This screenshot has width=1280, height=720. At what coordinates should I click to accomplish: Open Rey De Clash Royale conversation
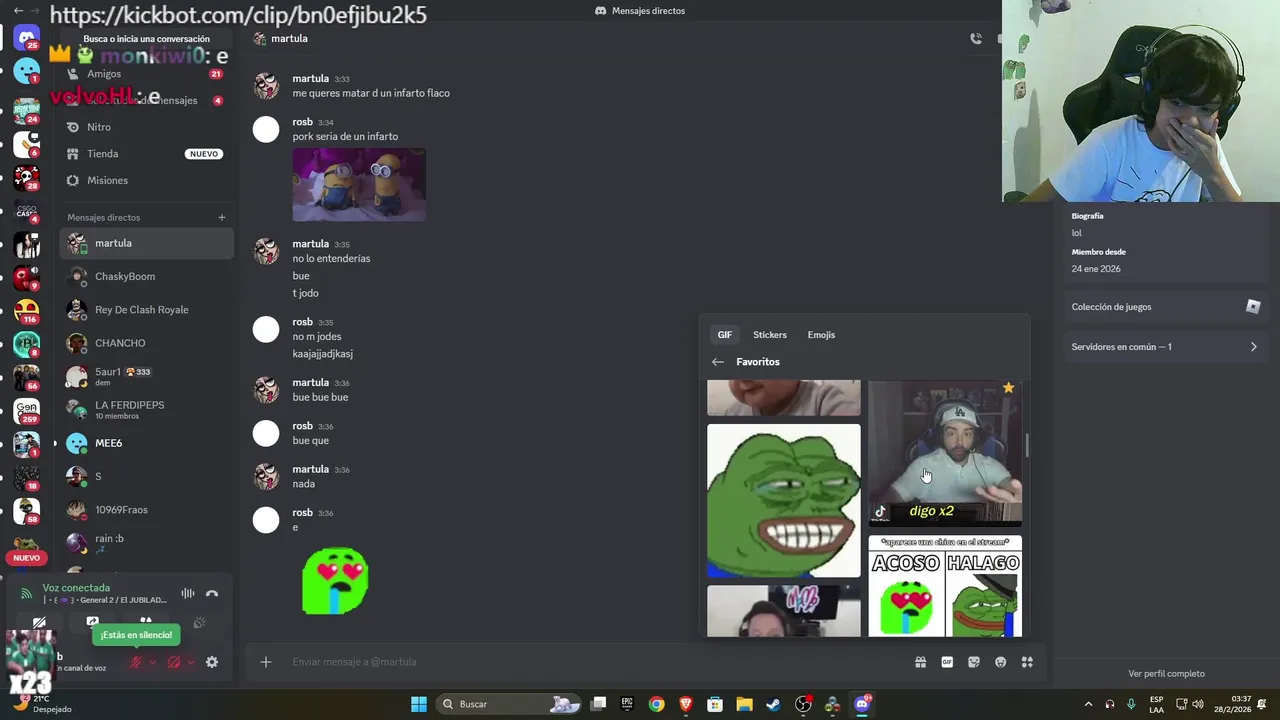146,310
